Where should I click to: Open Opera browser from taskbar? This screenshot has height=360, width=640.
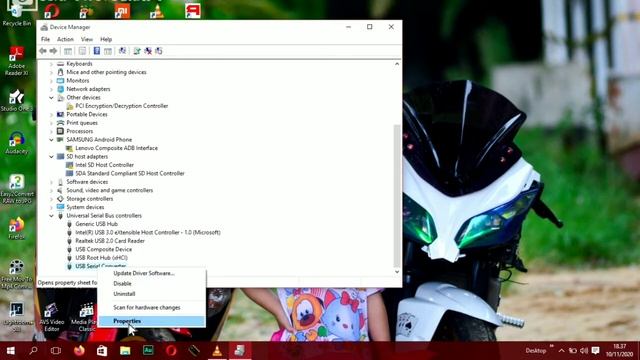[x=171, y=351]
